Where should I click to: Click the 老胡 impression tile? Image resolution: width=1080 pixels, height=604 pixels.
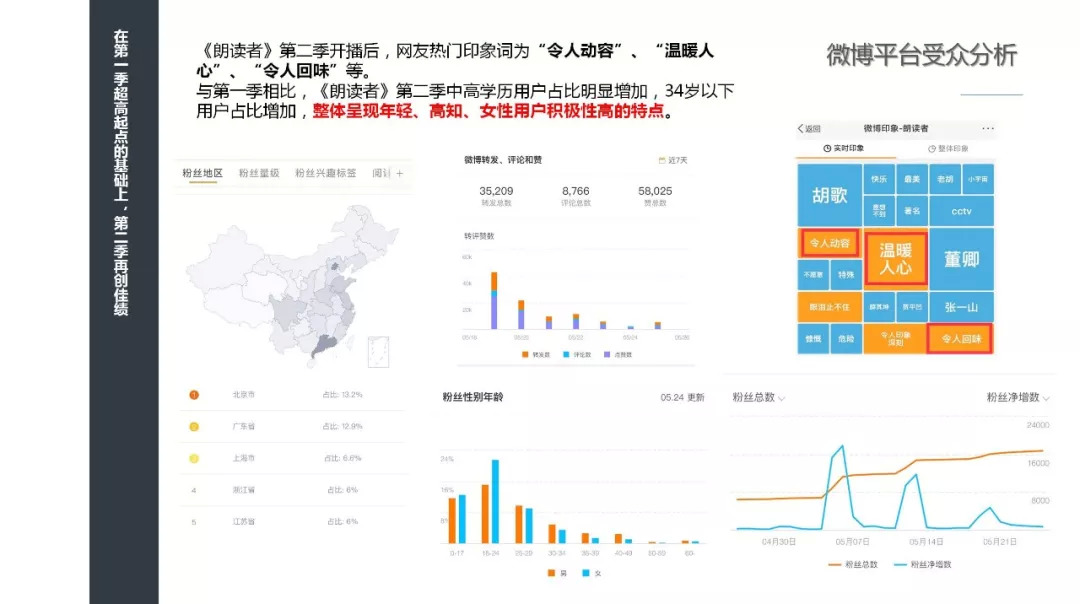pos(945,179)
